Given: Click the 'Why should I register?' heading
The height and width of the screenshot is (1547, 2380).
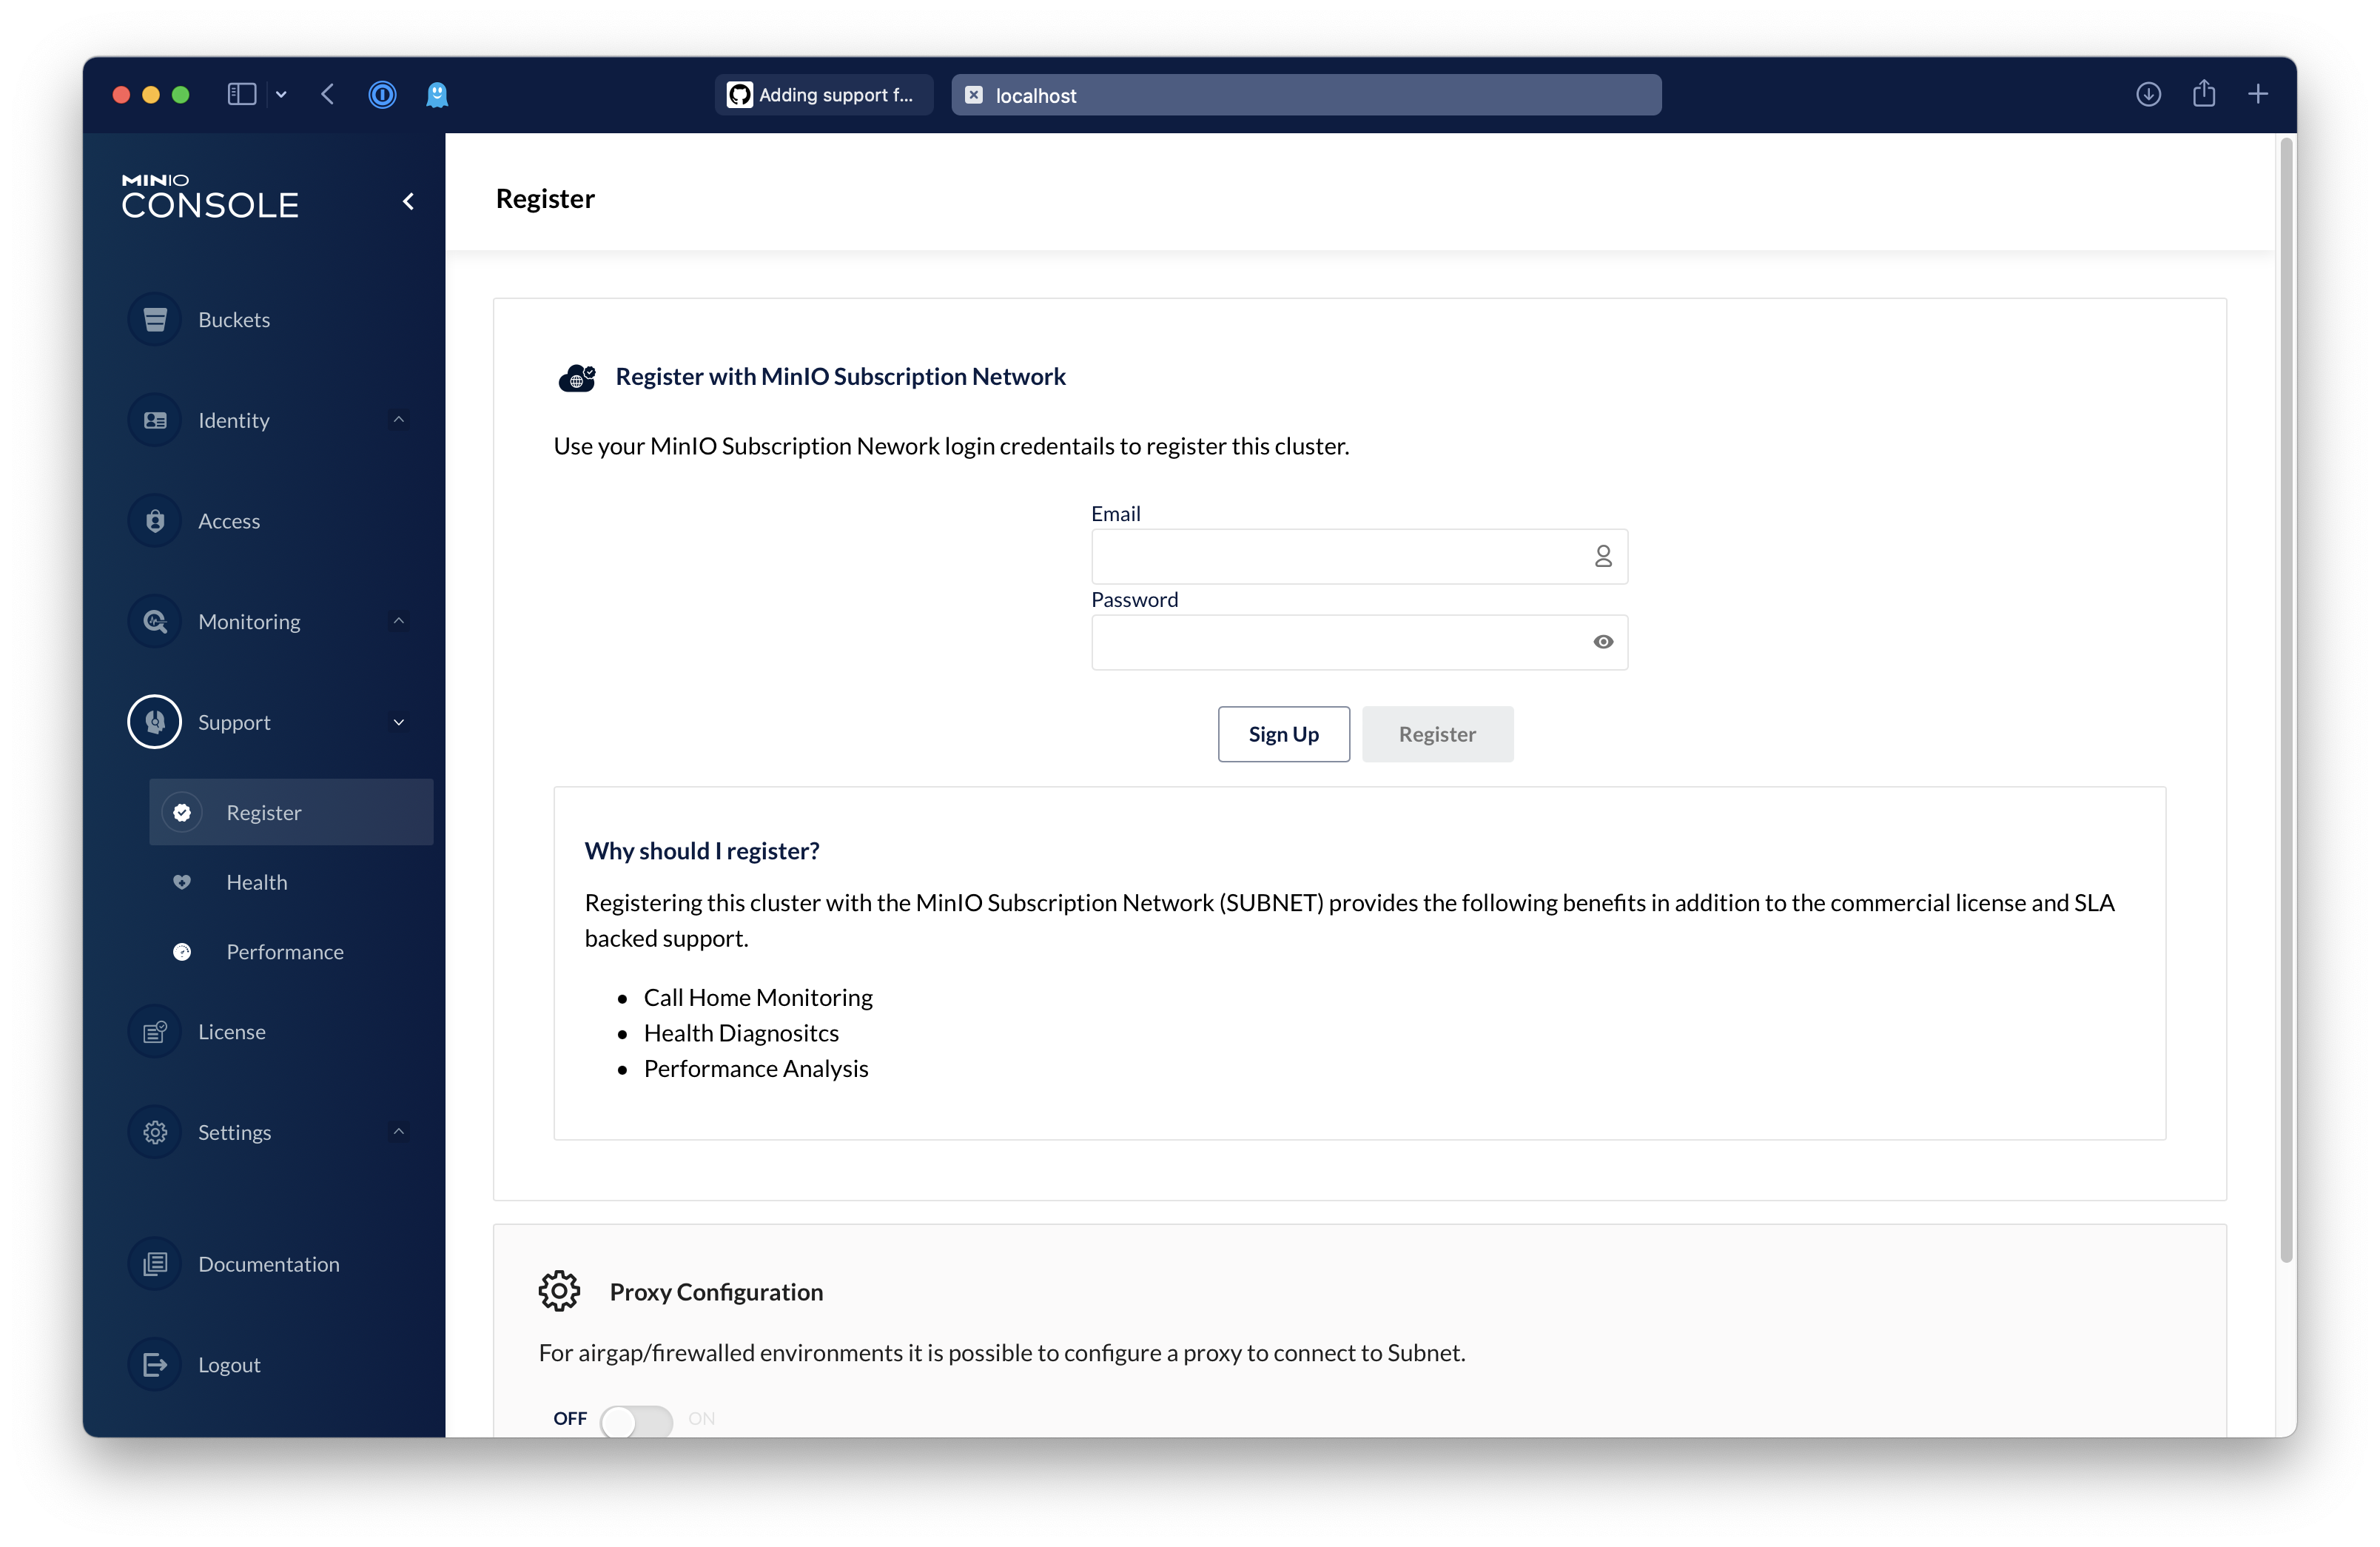Looking at the screenshot, I should [x=701, y=851].
